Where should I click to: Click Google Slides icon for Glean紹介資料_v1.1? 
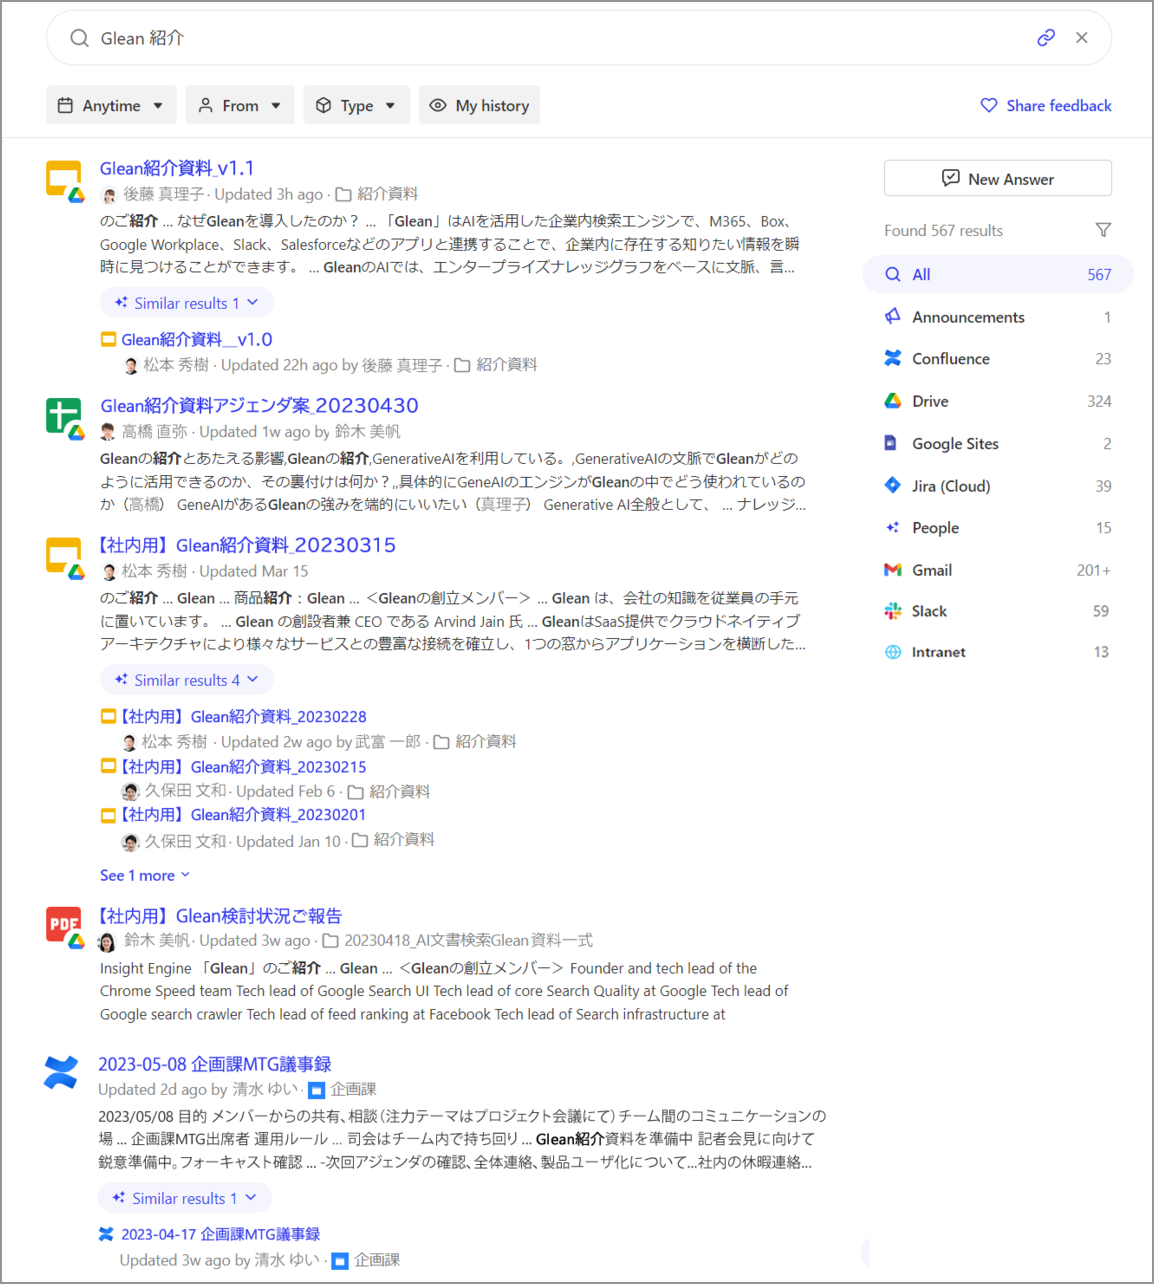pos(64,180)
